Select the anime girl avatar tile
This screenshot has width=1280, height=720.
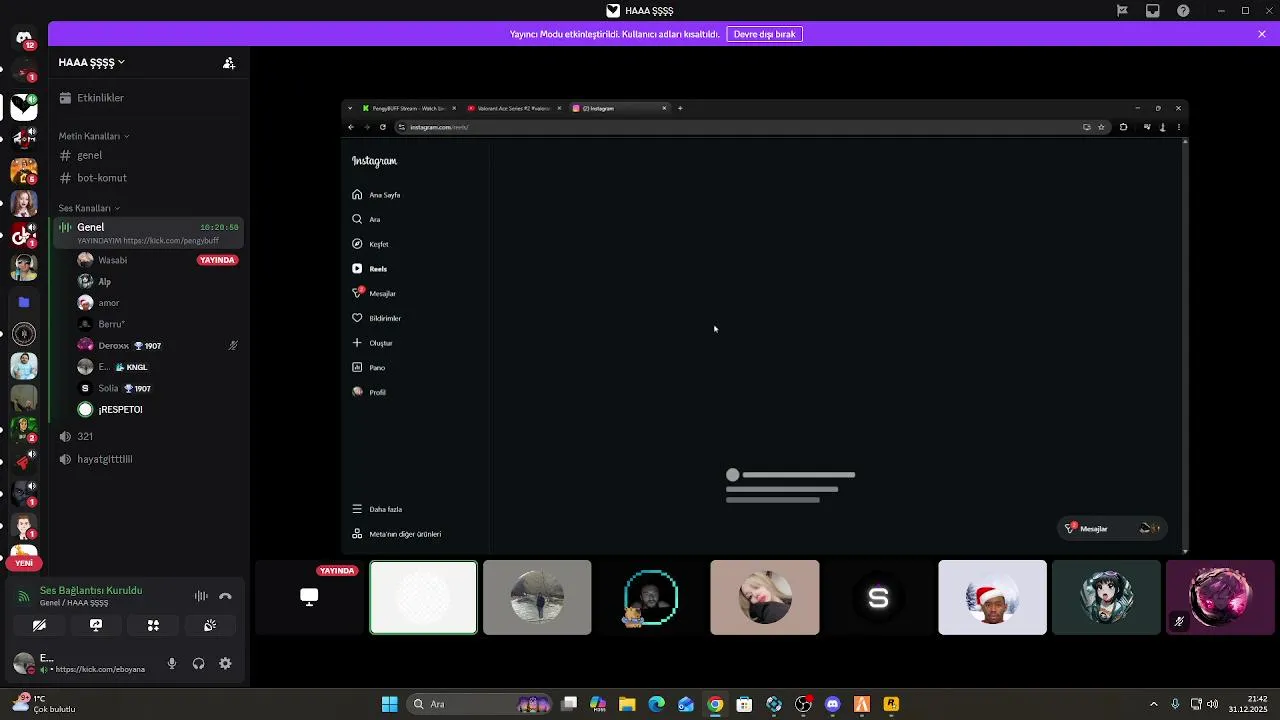[1106, 597]
